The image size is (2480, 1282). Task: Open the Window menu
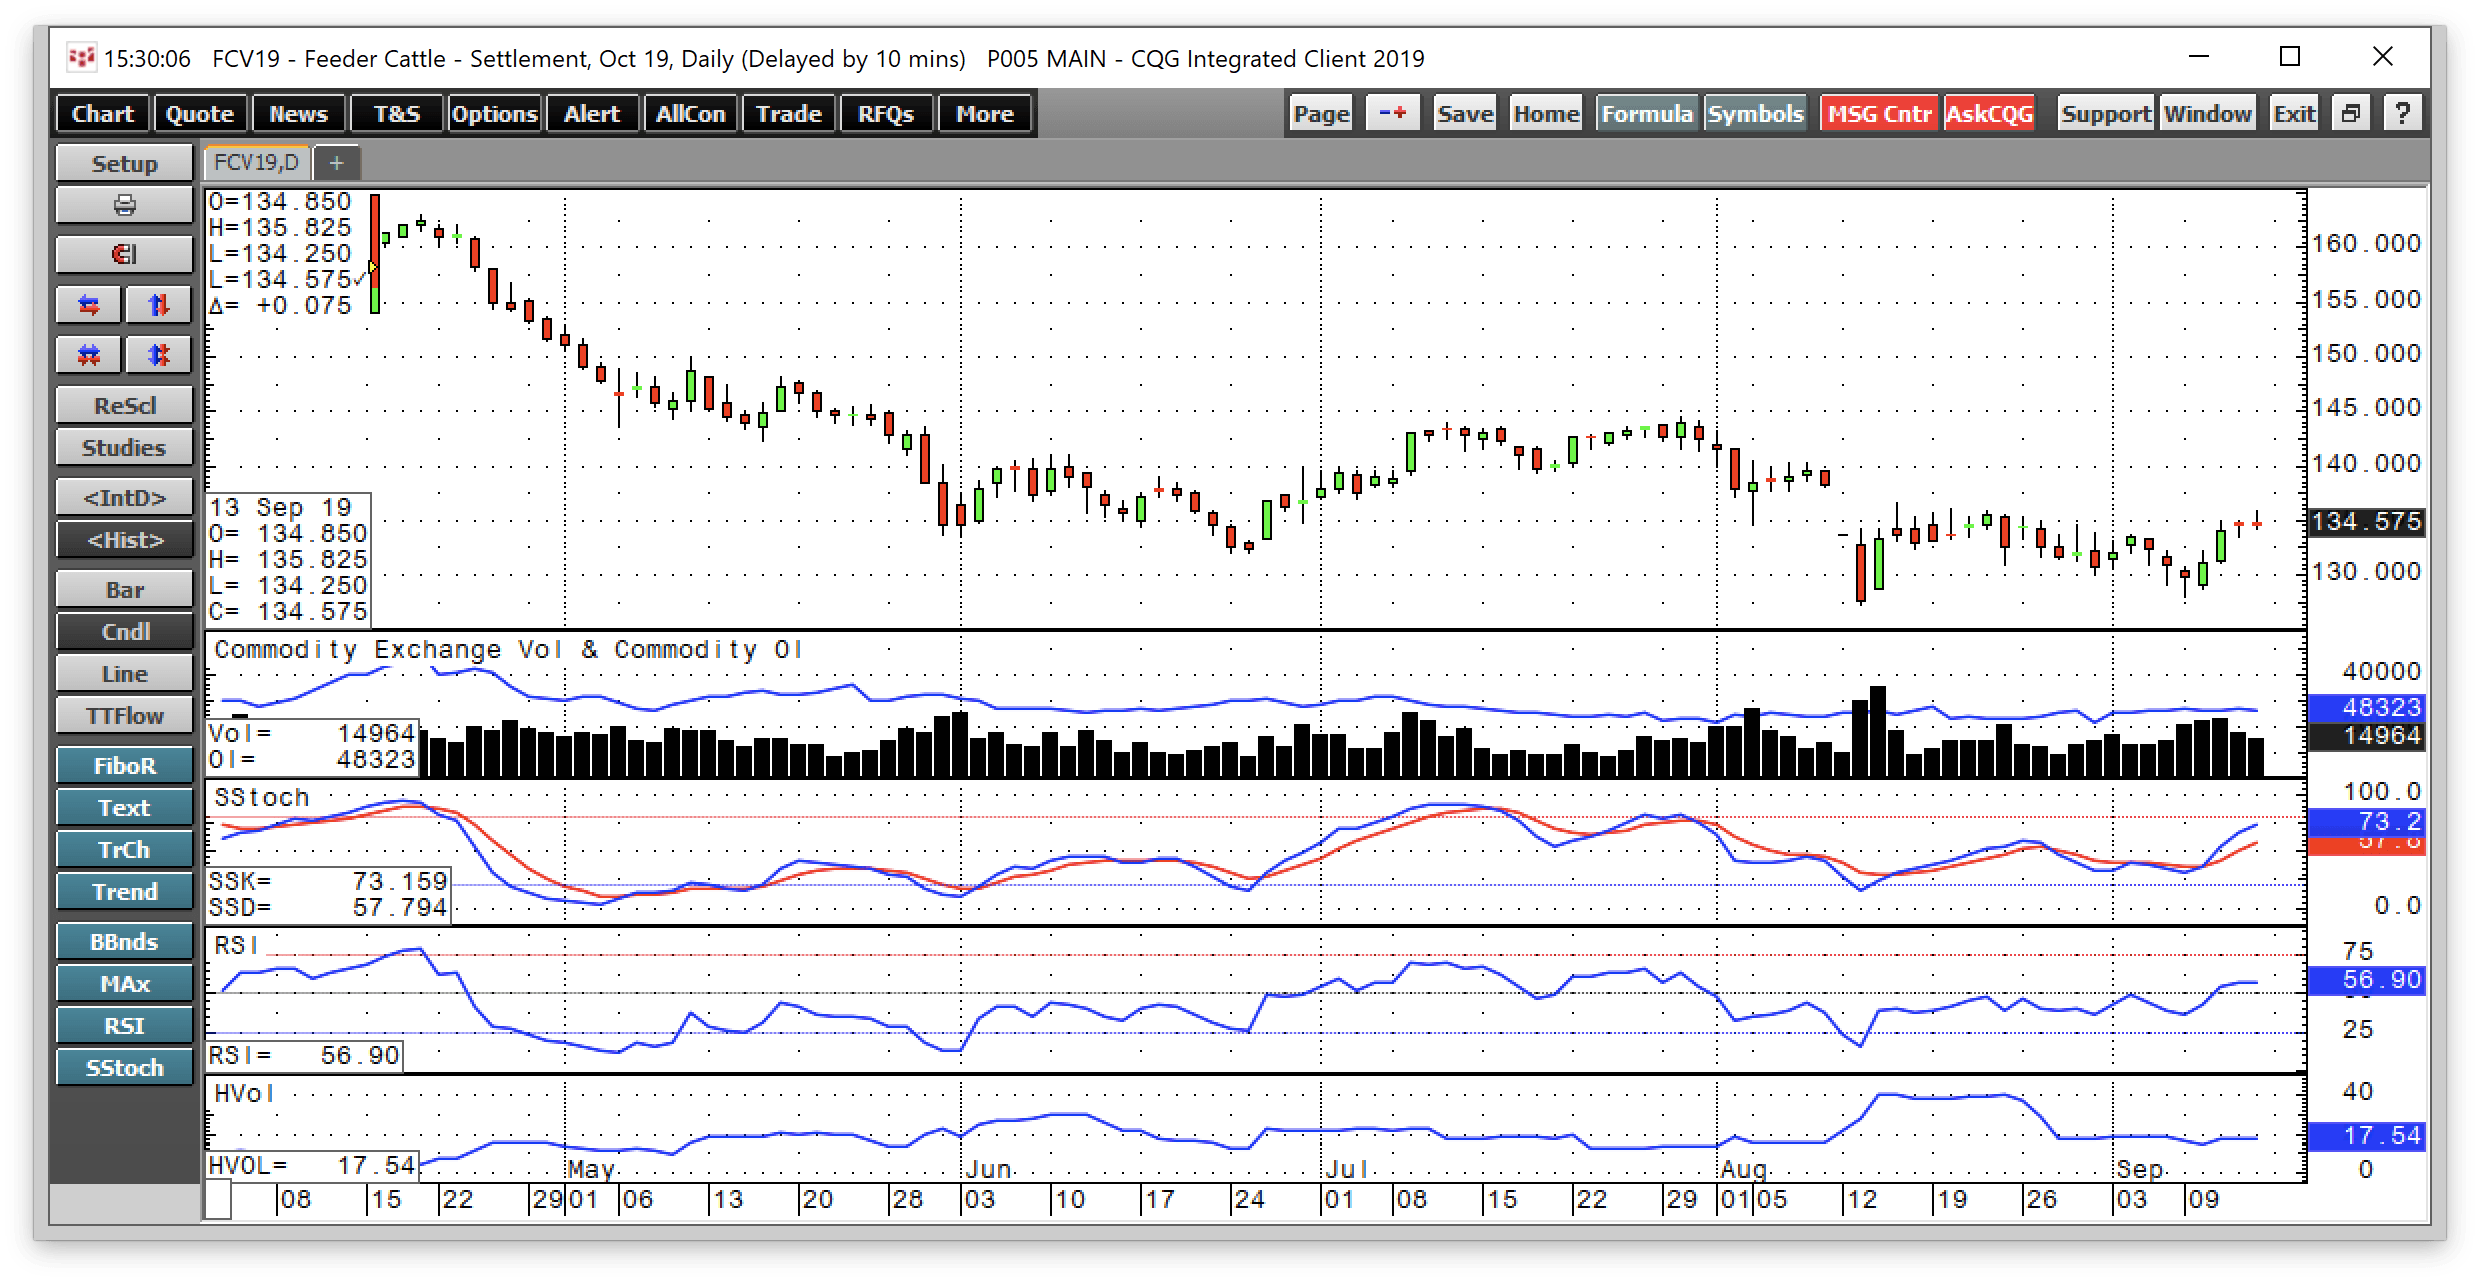pos(2207,113)
